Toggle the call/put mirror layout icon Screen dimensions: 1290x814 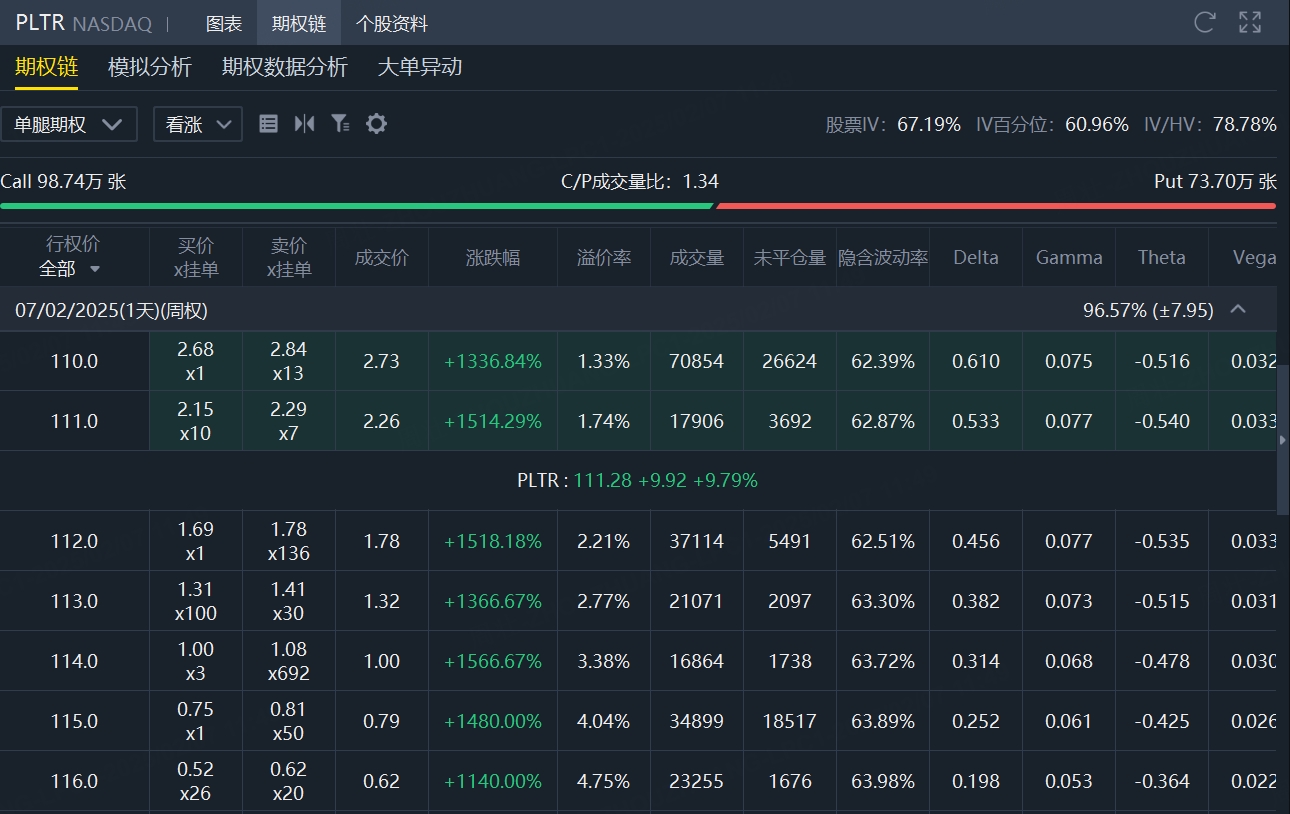pos(304,124)
